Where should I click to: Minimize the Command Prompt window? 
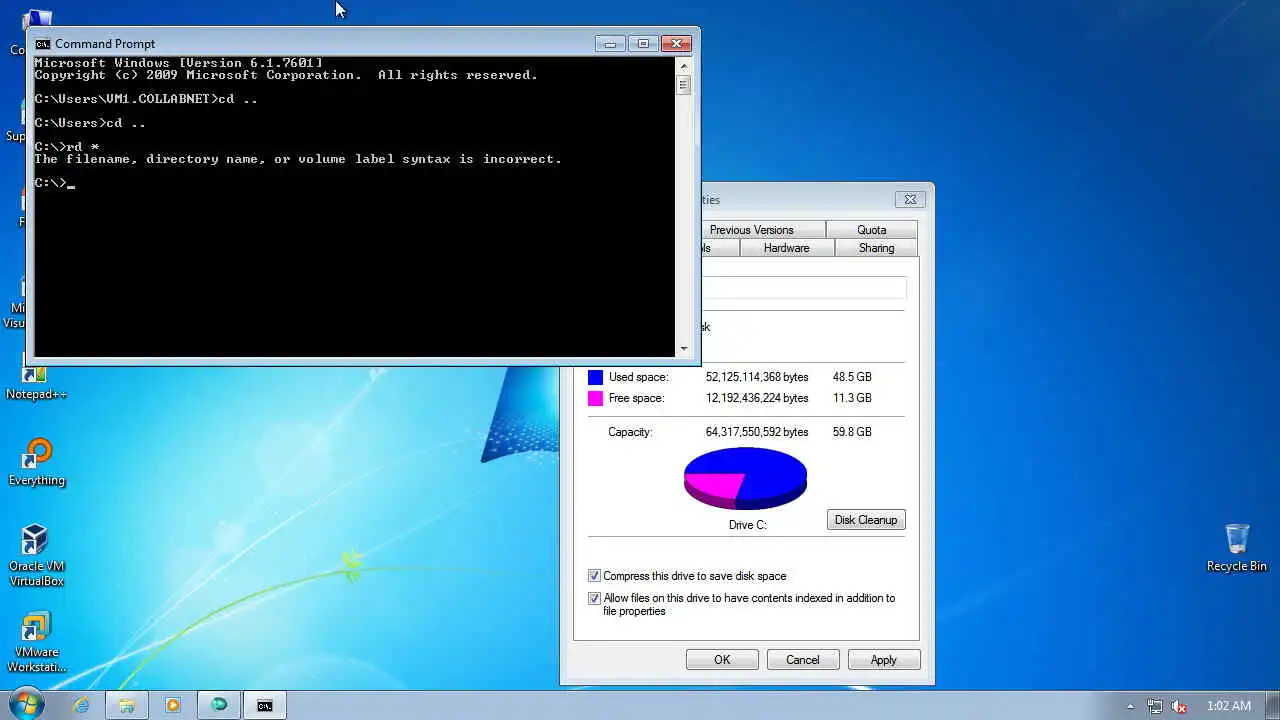610,44
